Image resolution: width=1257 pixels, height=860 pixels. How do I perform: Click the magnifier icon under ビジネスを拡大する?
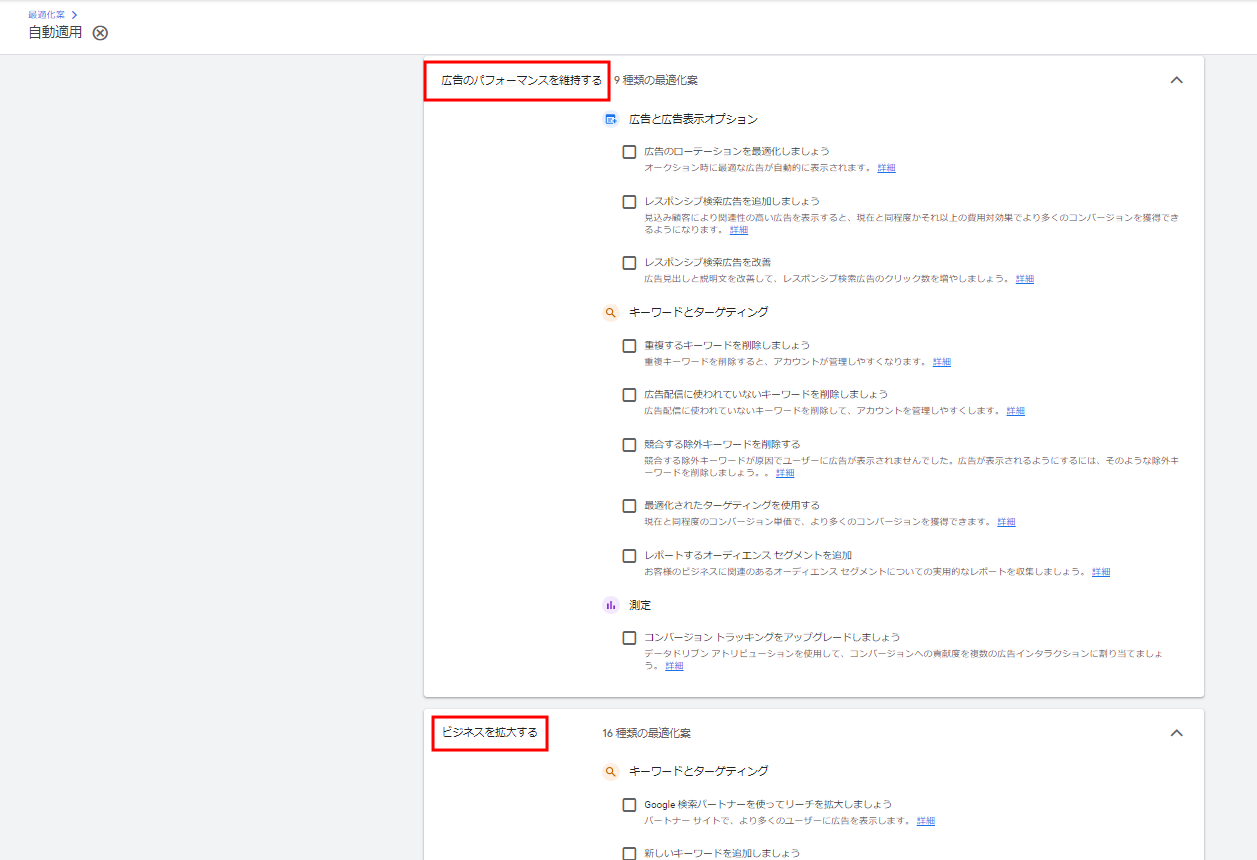tap(611, 771)
